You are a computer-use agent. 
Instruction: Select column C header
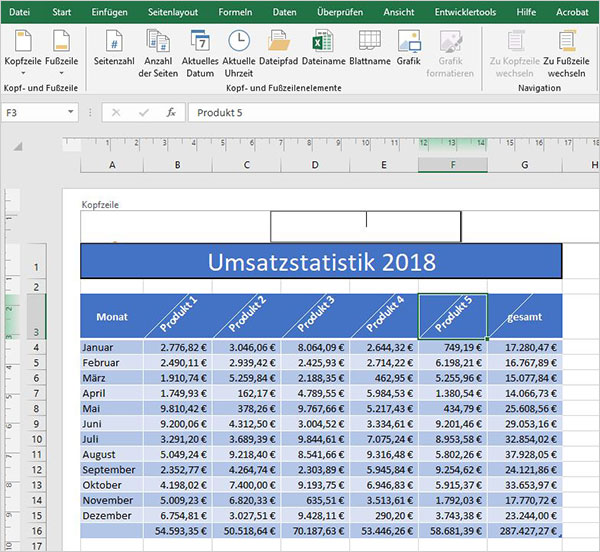pyautogui.click(x=246, y=165)
